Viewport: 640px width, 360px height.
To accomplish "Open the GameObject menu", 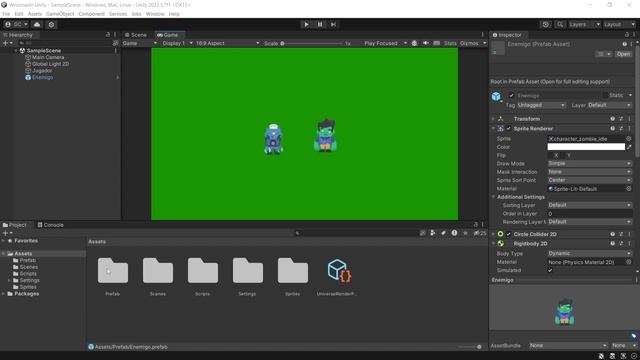I will (60, 14).
